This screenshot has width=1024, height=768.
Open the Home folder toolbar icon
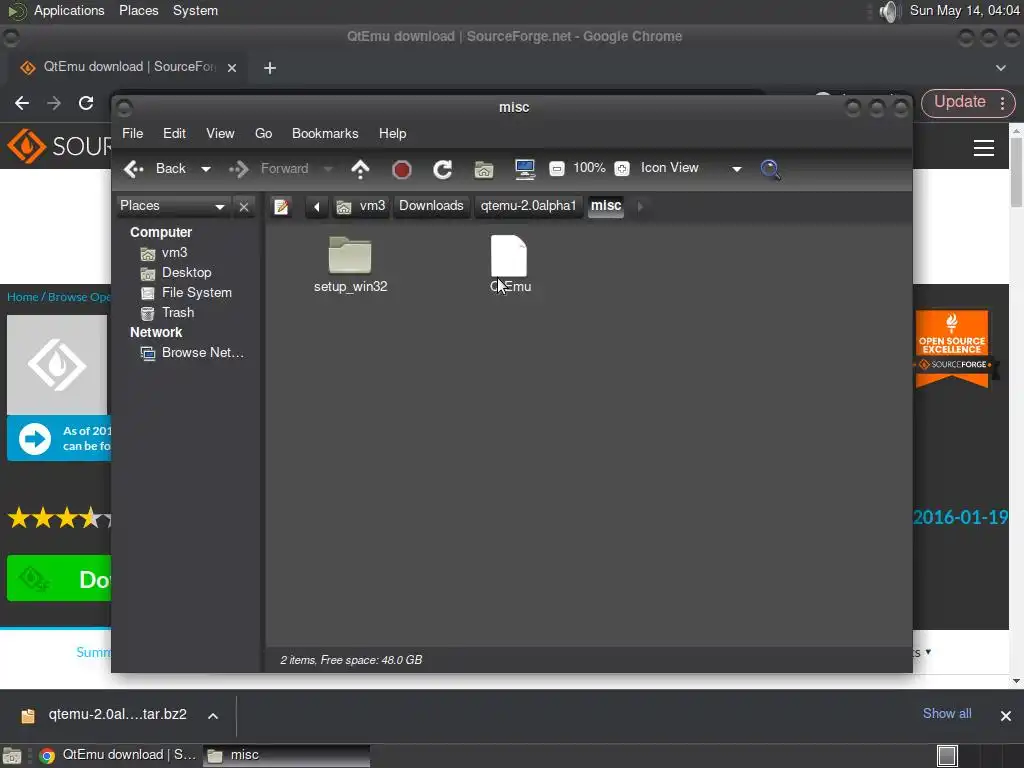tap(483, 170)
